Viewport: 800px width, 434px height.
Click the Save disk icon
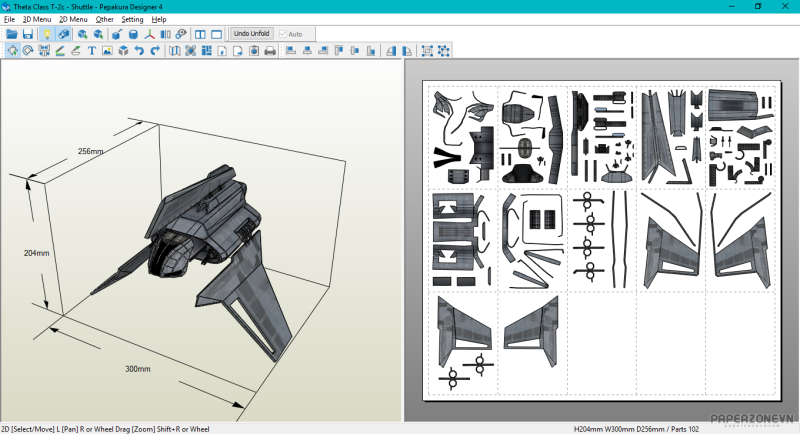28,34
